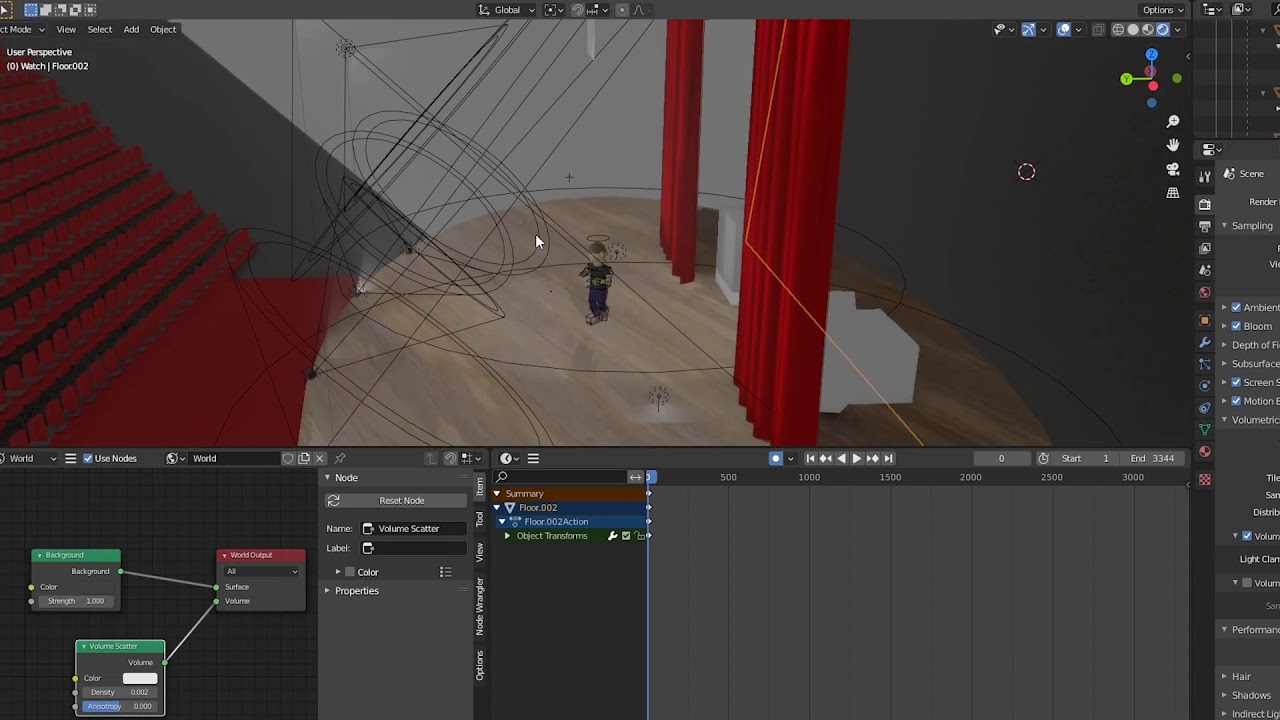This screenshot has width=1280, height=720.
Task: Enable the Bloom render checkbox
Action: tap(1237, 326)
